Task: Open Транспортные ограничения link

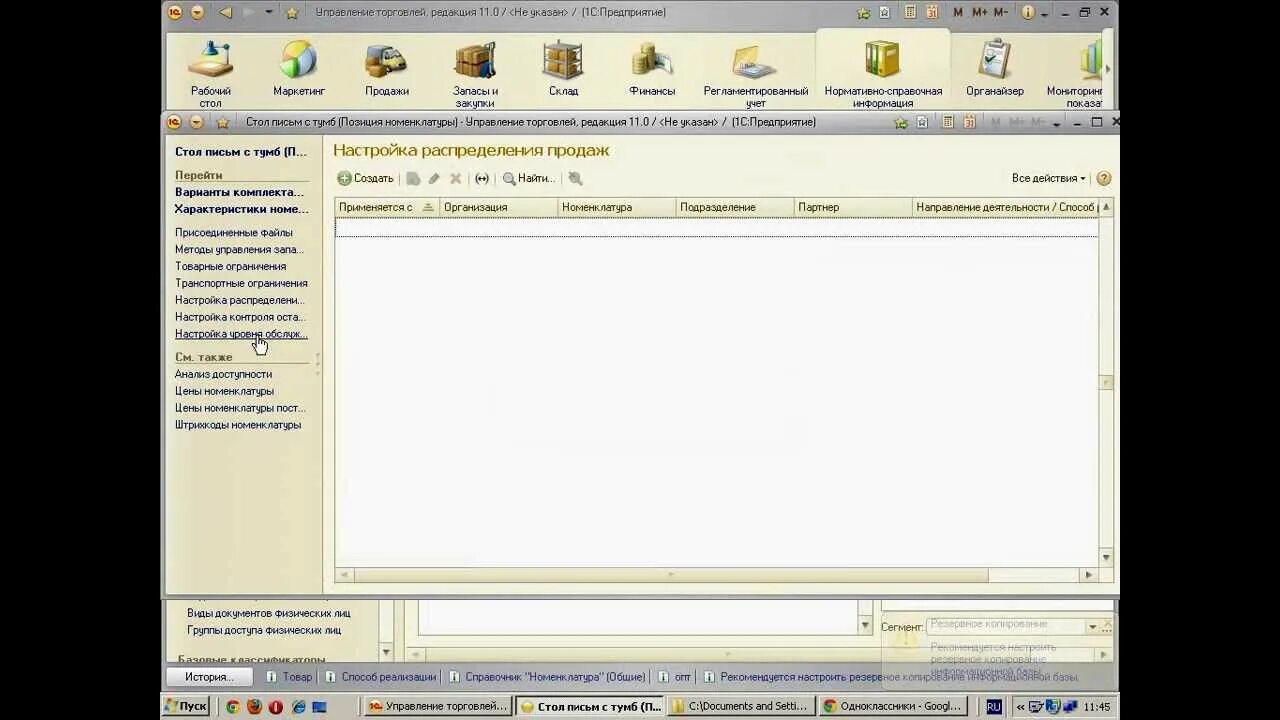Action: tap(241, 283)
